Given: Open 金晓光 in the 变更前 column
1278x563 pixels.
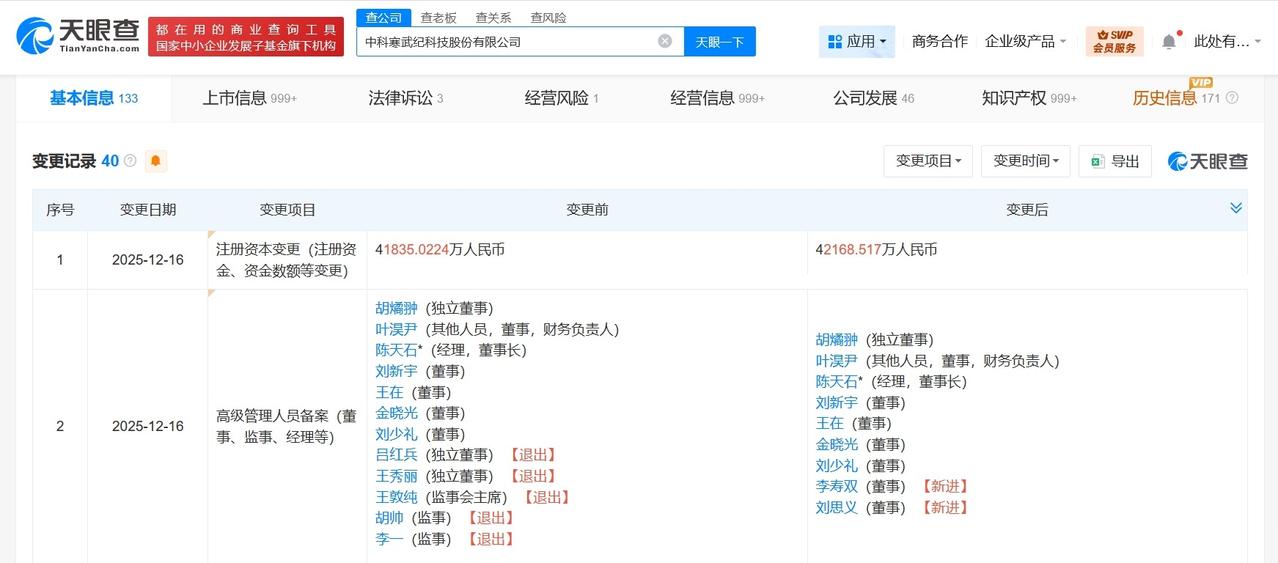Looking at the screenshot, I should coord(397,413).
